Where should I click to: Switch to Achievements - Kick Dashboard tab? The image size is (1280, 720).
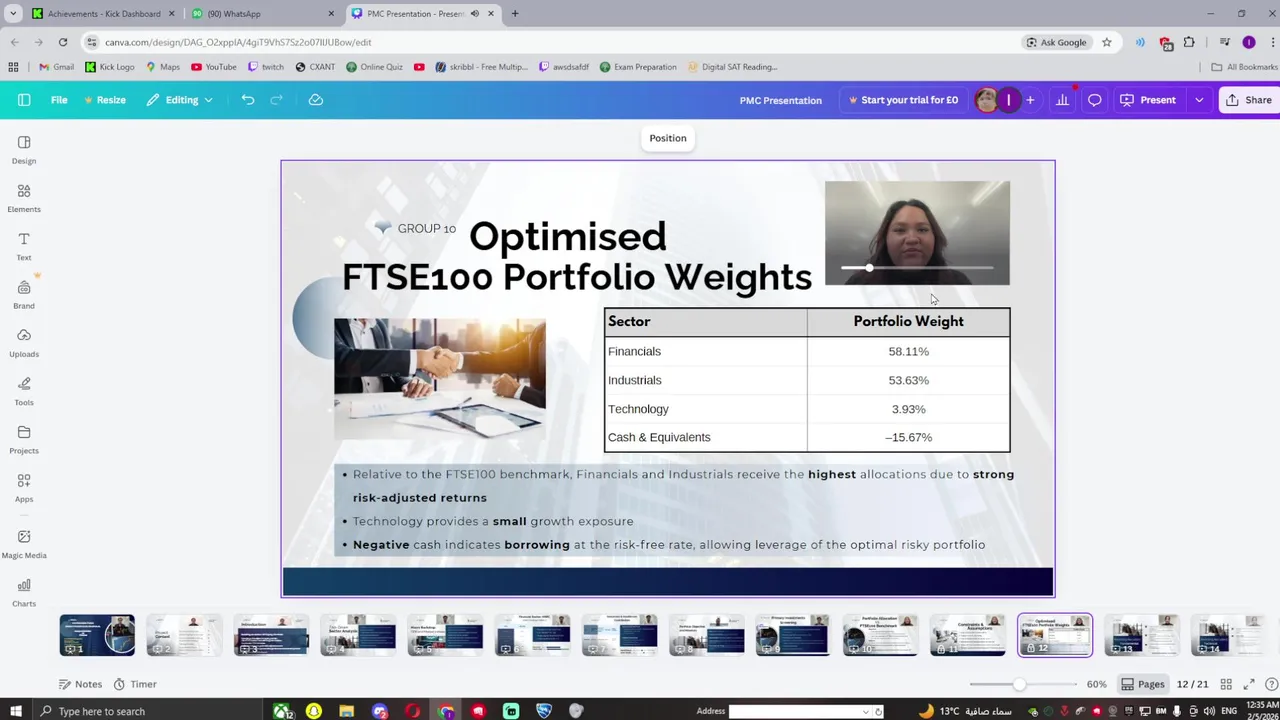103,13
